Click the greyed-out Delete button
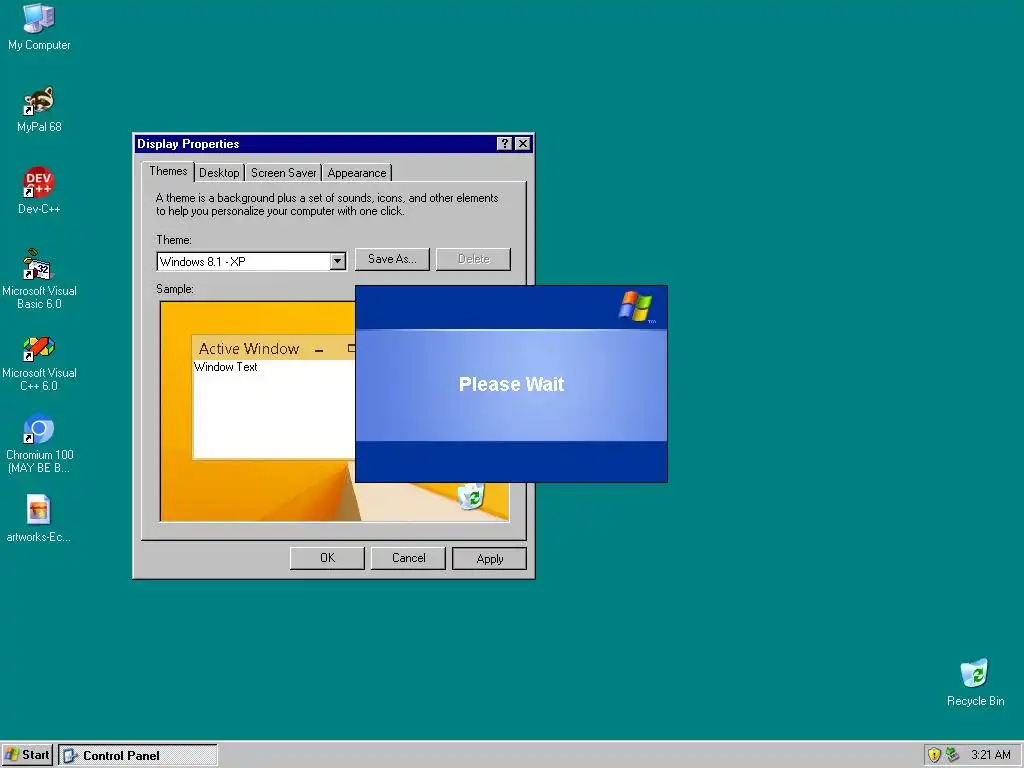 tap(473, 259)
